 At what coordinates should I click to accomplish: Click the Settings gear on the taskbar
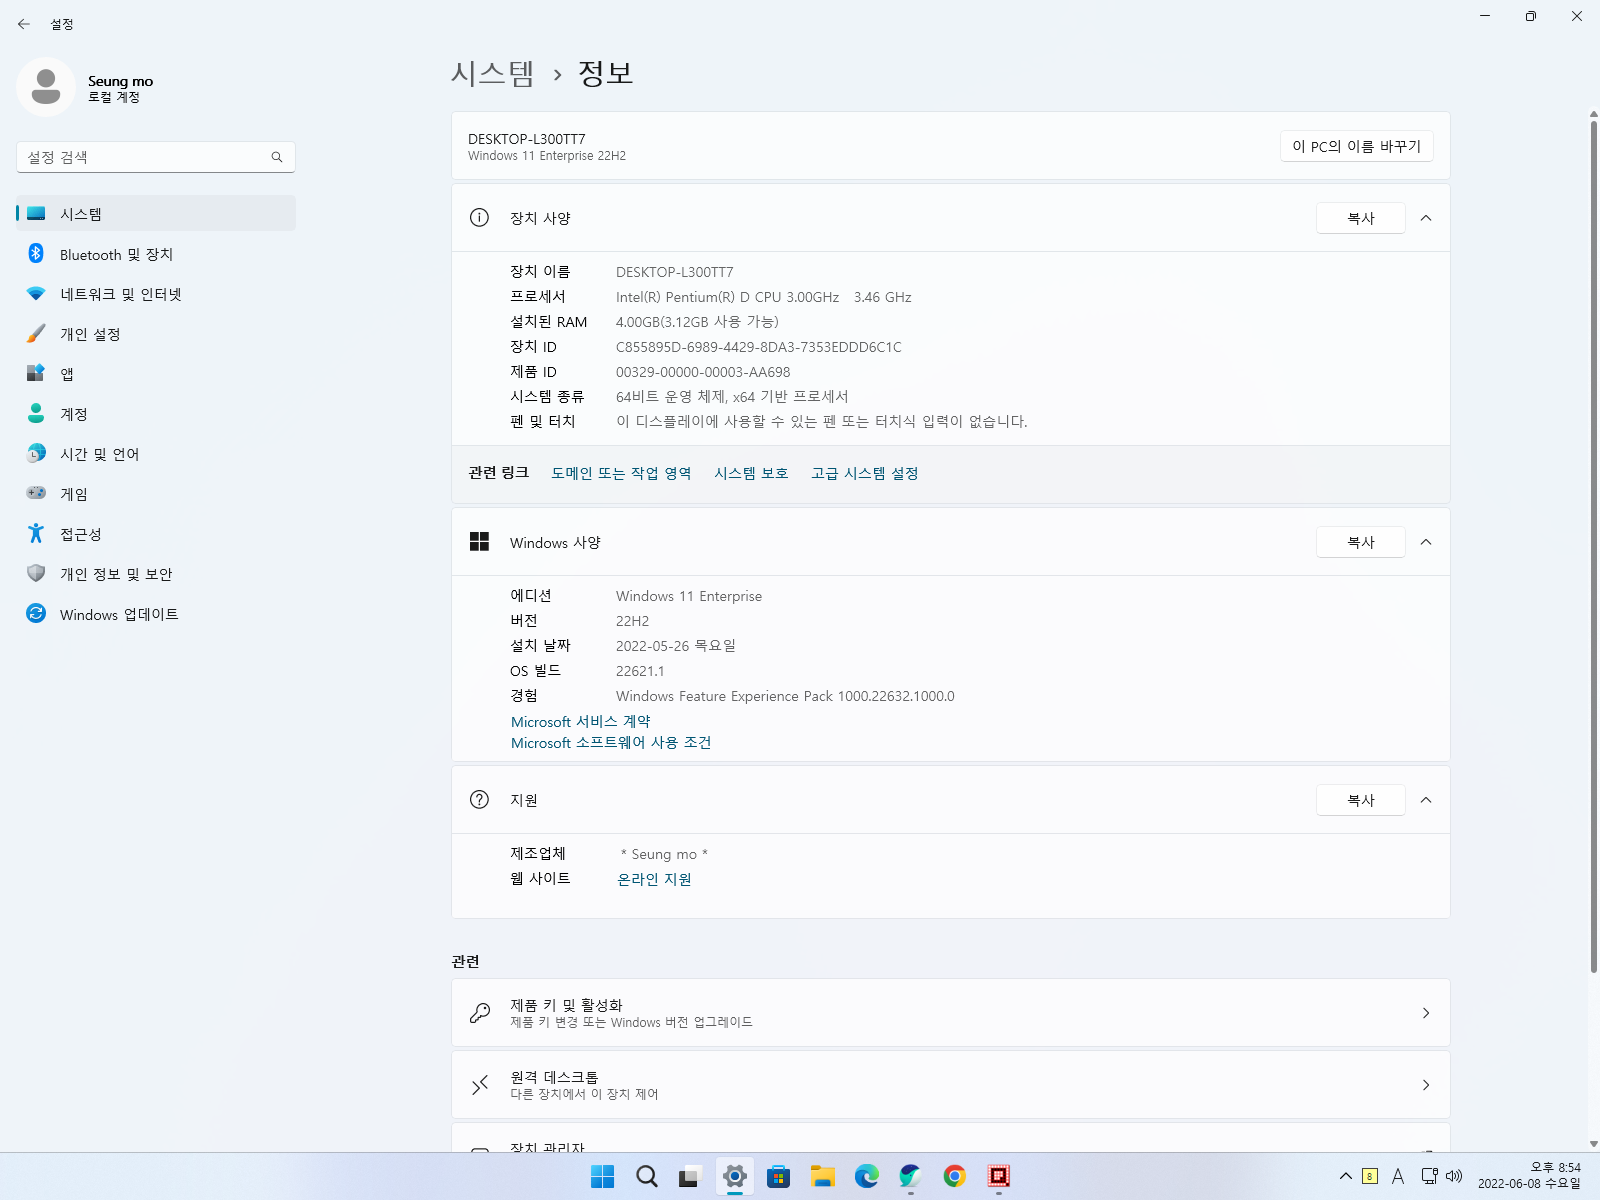(x=735, y=1176)
